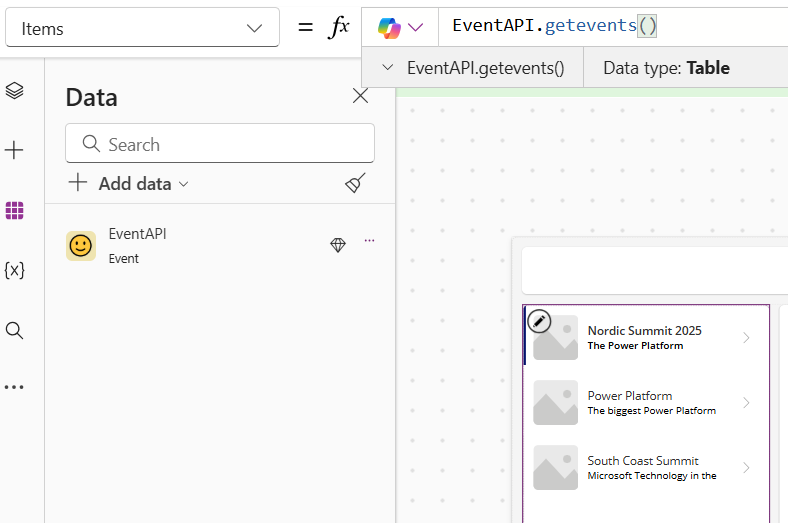This screenshot has height=523, width=788.
Task: Select the Data grid icon in sidebar
Action: click(14, 211)
